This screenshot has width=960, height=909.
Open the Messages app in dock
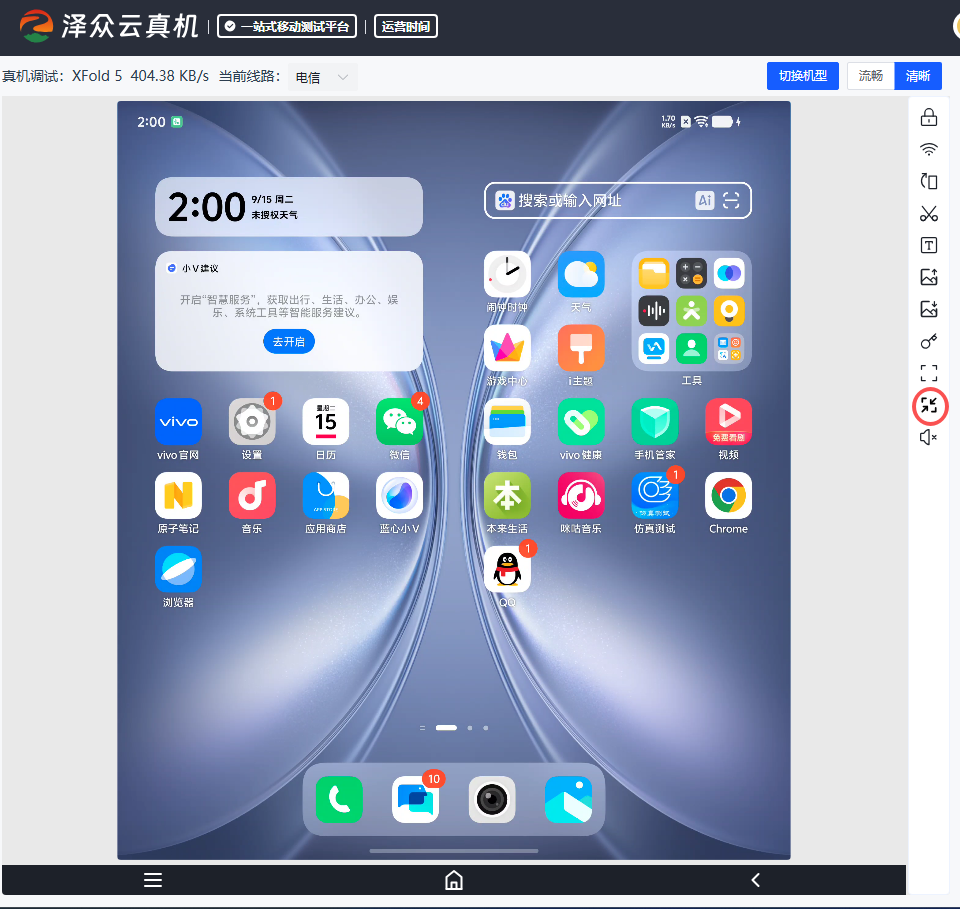coord(416,799)
